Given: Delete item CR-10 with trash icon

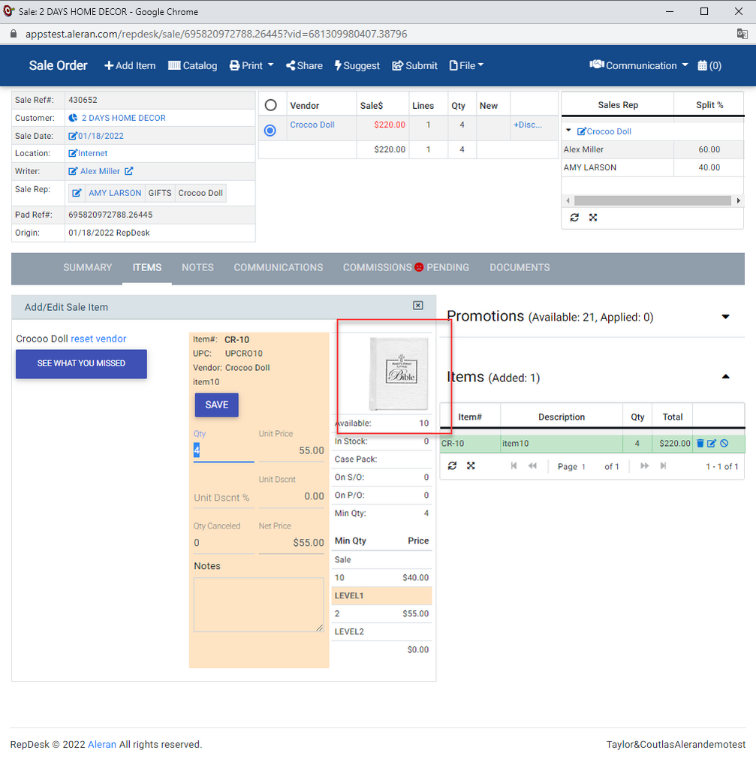Looking at the screenshot, I should click(x=700, y=443).
